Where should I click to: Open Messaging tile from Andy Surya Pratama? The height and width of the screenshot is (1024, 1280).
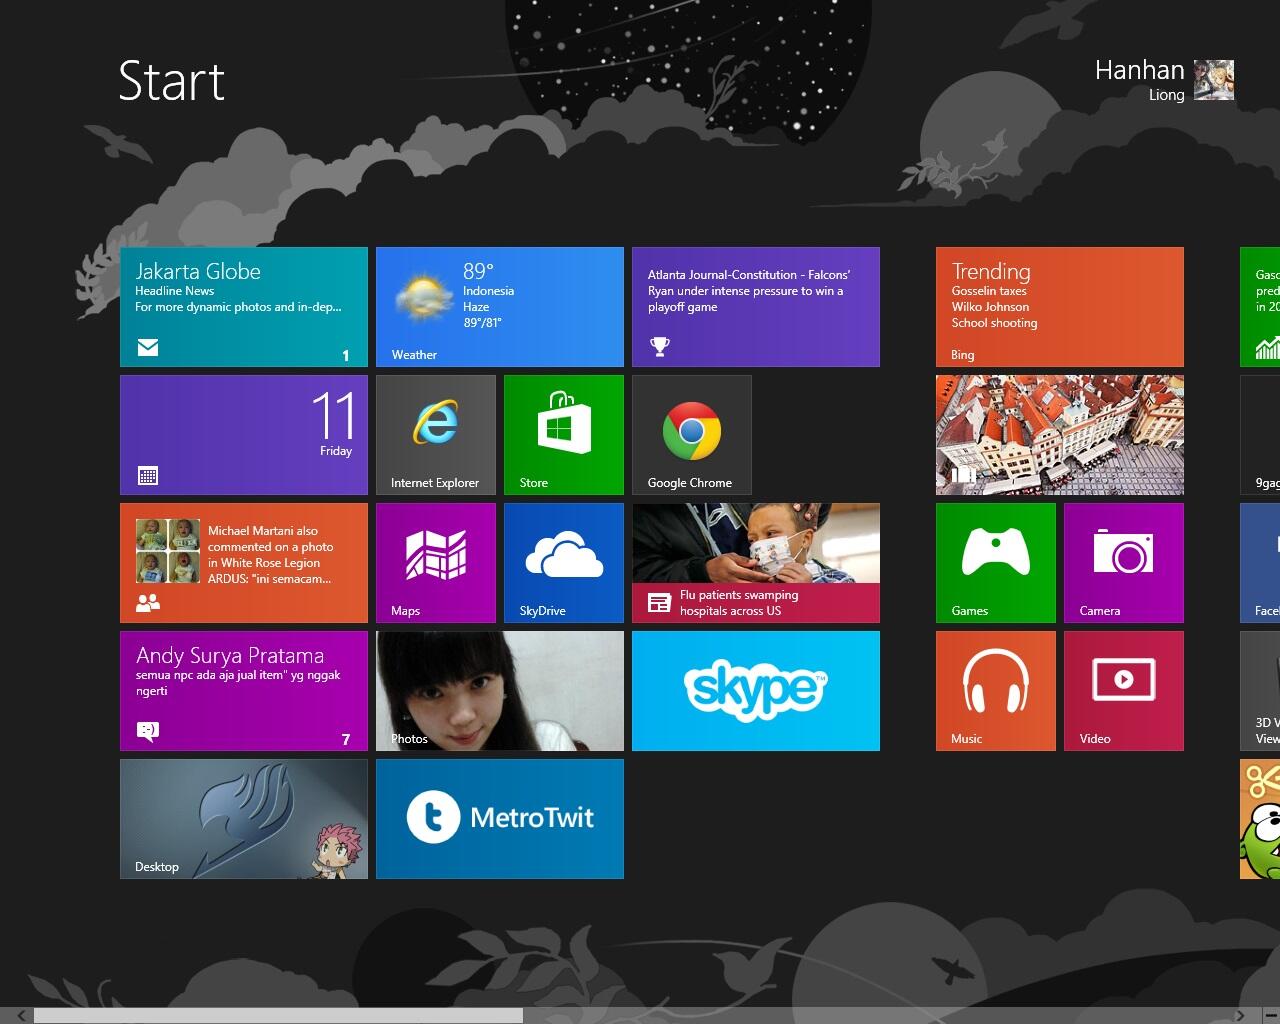pyautogui.click(x=244, y=691)
